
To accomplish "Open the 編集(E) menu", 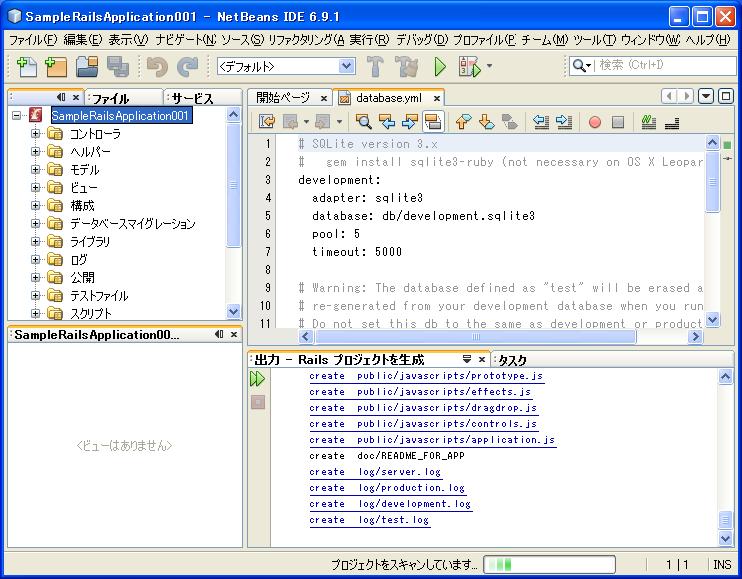I will pos(82,40).
